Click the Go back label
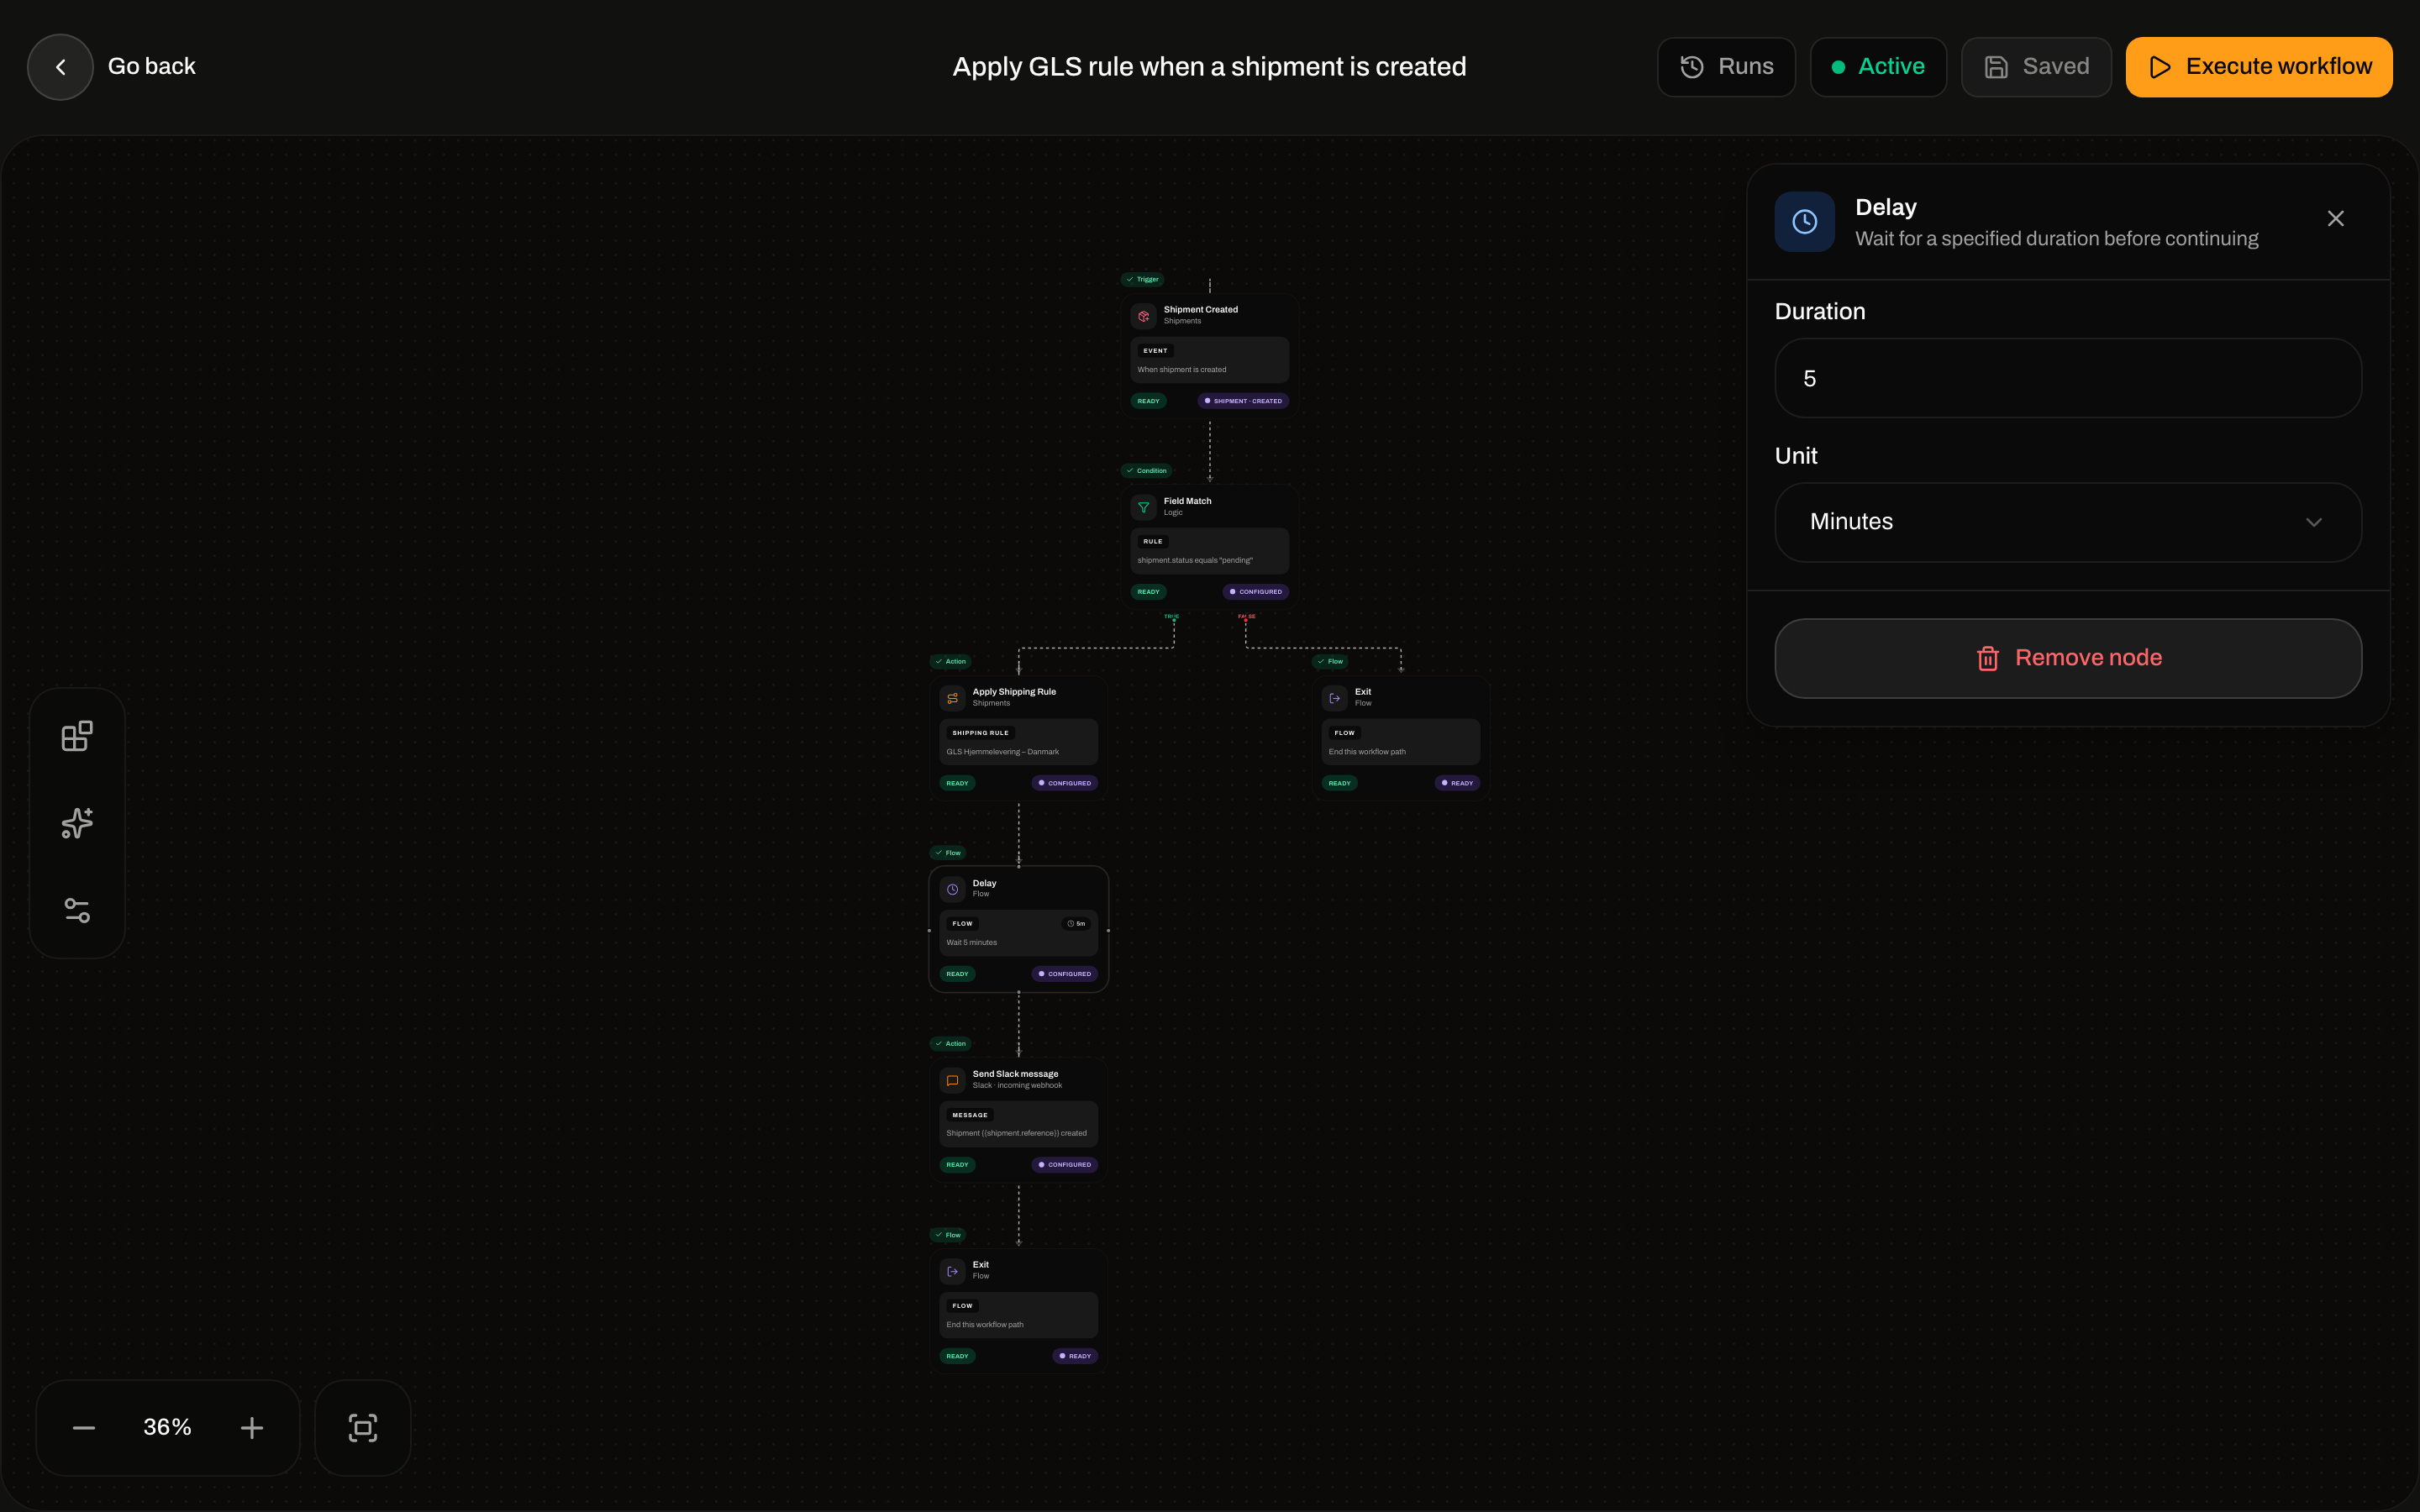Image resolution: width=2420 pixels, height=1512 pixels. click(x=152, y=67)
